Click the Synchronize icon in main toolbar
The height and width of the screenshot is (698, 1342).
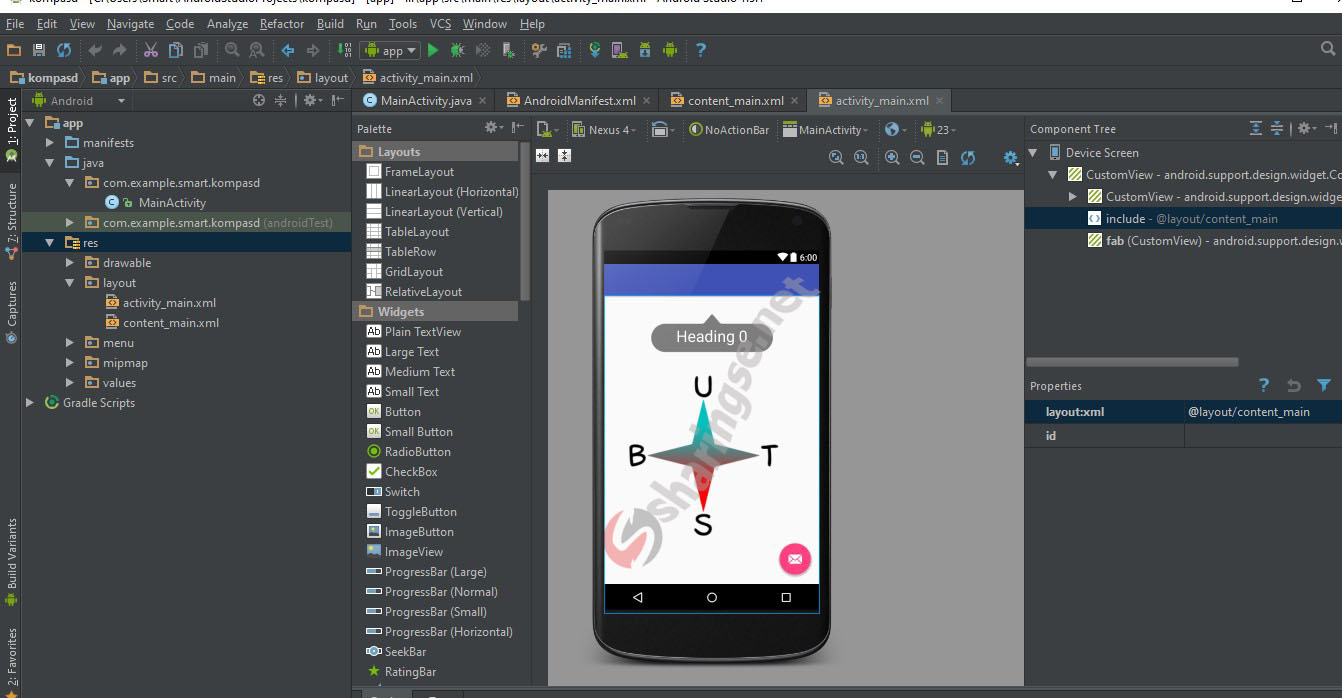[64, 50]
